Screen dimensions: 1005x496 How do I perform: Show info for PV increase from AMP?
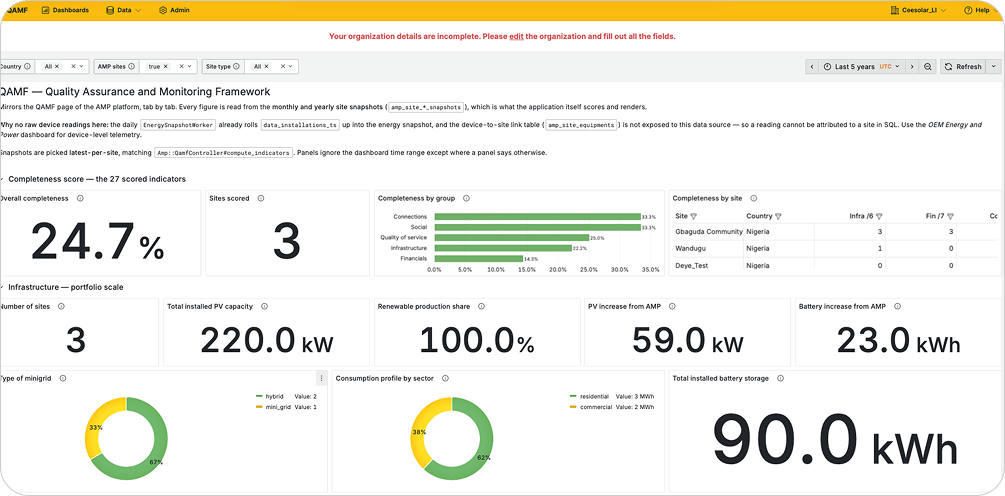(671, 307)
